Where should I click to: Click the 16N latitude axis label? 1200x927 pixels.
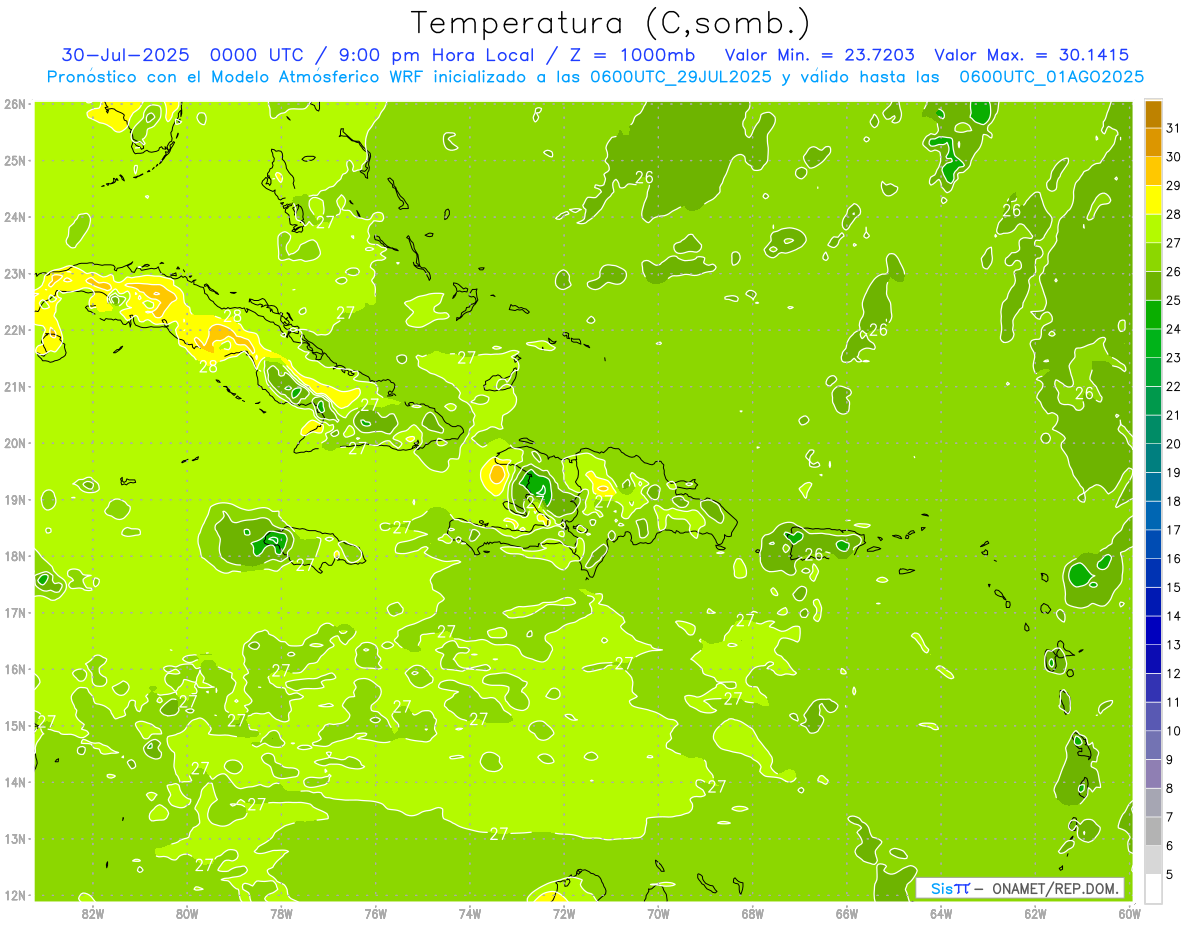(15, 669)
